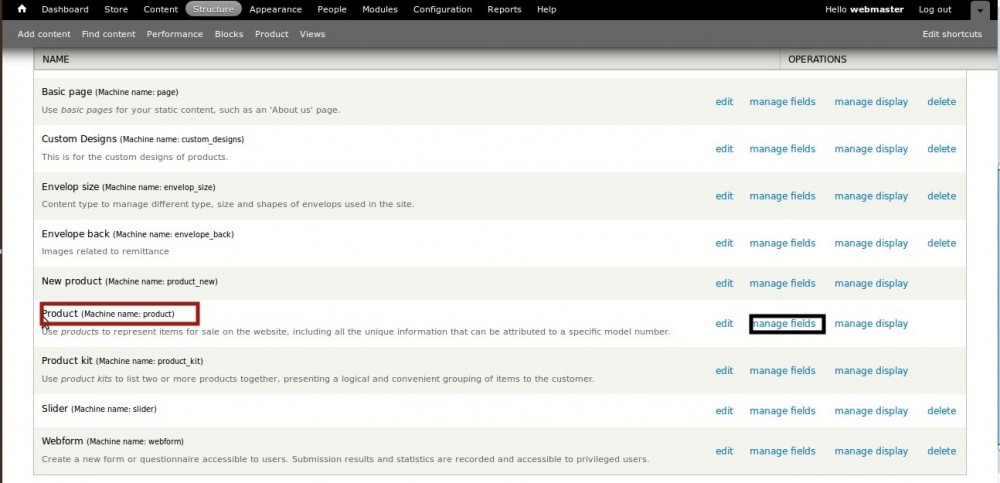Click manage fields for Webform
This screenshot has height=483, width=1000.
(x=782, y=451)
